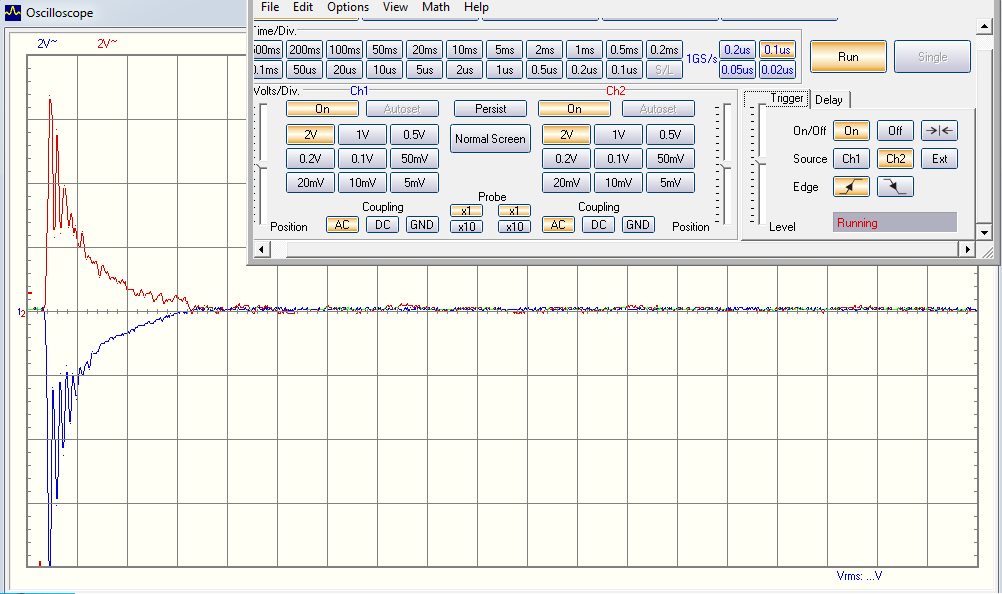Viewport: 1002px width, 594px height.
Task: Select Ch1 probe x1
Action: pos(466,211)
